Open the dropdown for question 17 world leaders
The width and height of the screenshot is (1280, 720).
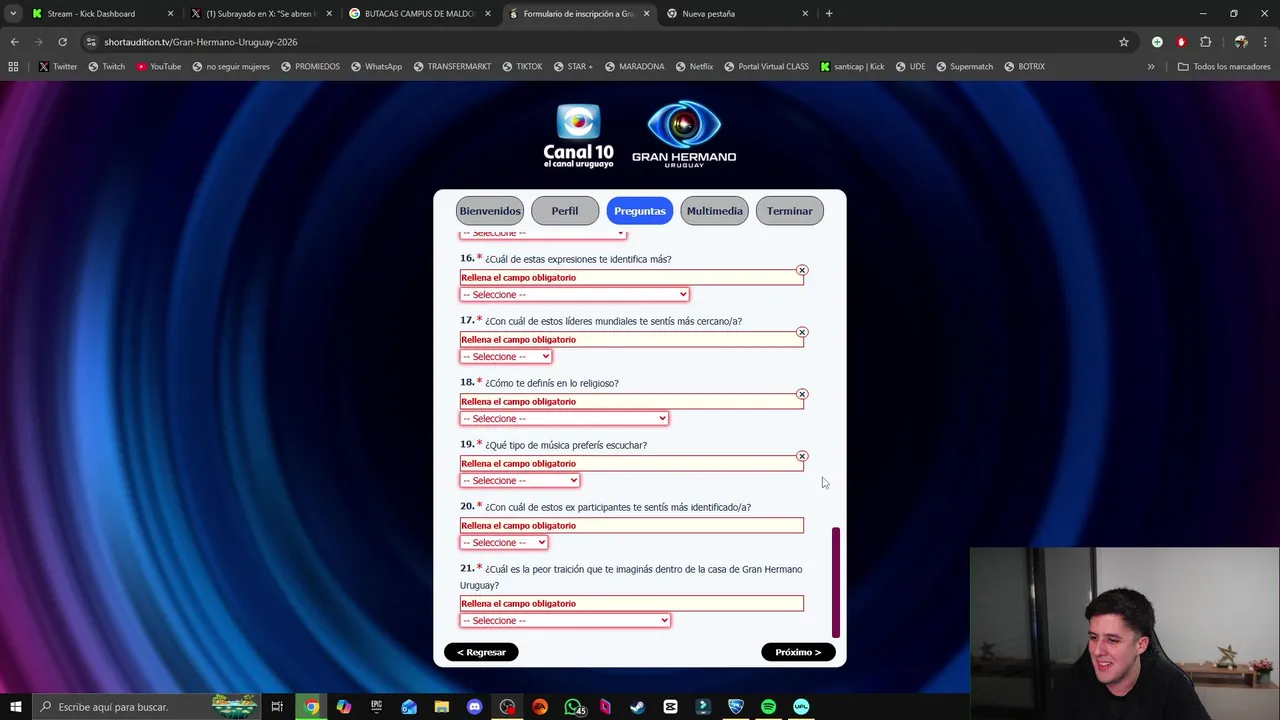click(506, 356)
